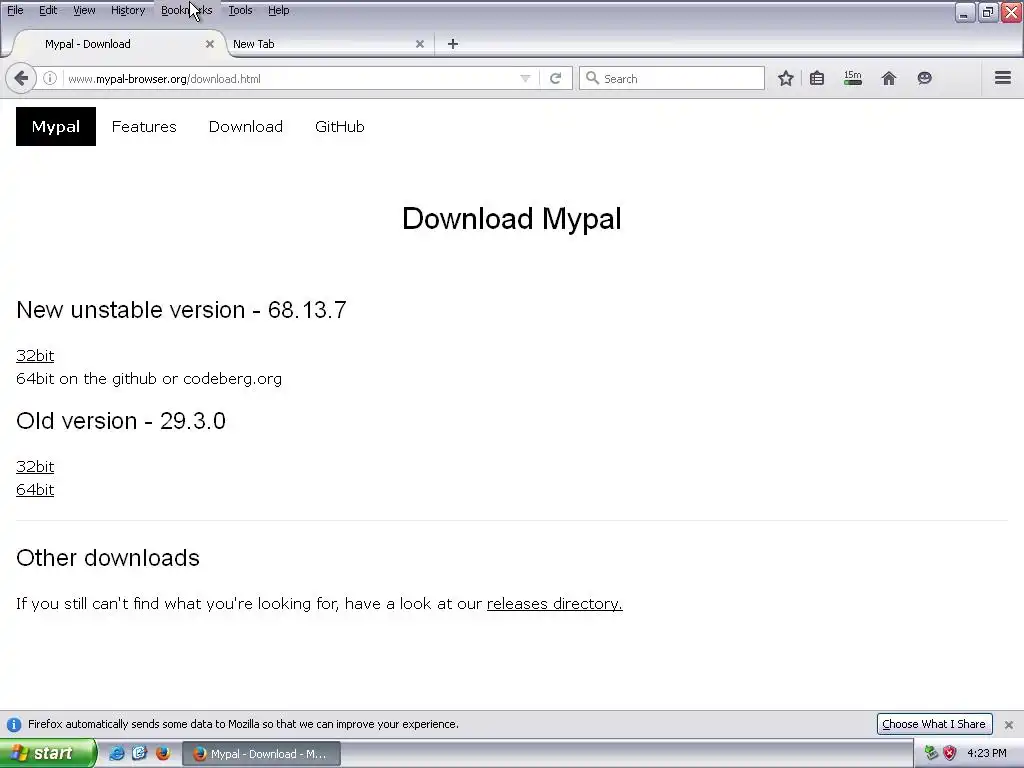The image size is (1024, 768).
Task: Open the Windows start menu
Action: pos(47,753)
